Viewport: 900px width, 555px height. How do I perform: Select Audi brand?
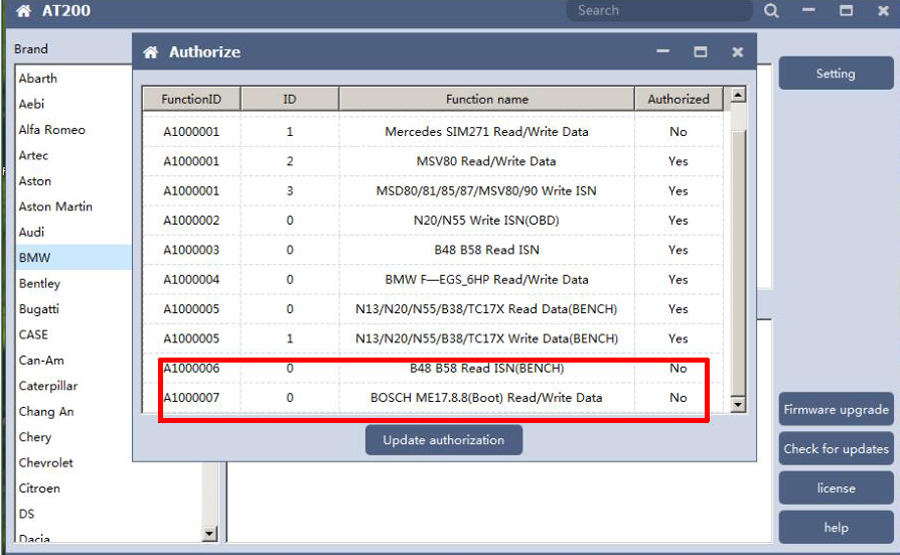tap(31, 232)
